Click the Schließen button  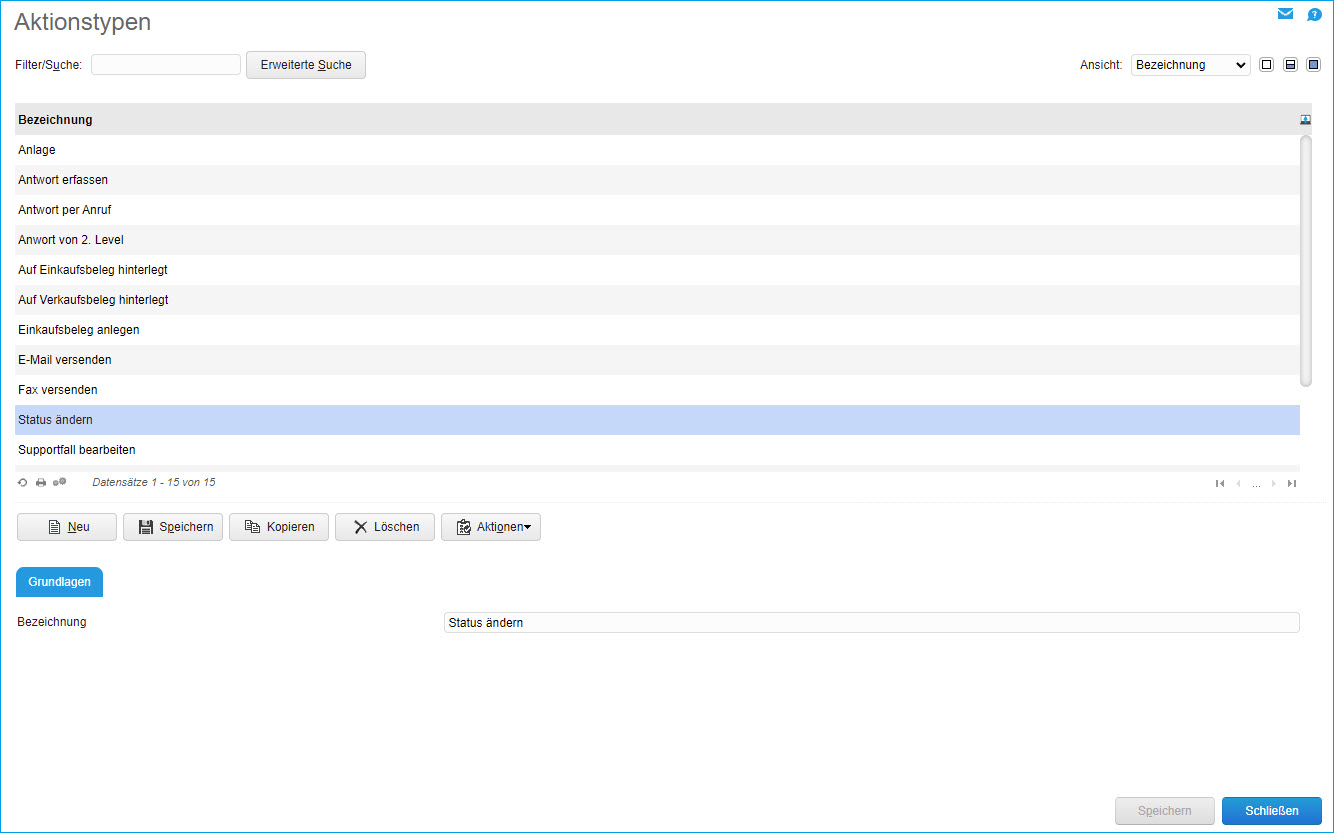click(1272, 811)
